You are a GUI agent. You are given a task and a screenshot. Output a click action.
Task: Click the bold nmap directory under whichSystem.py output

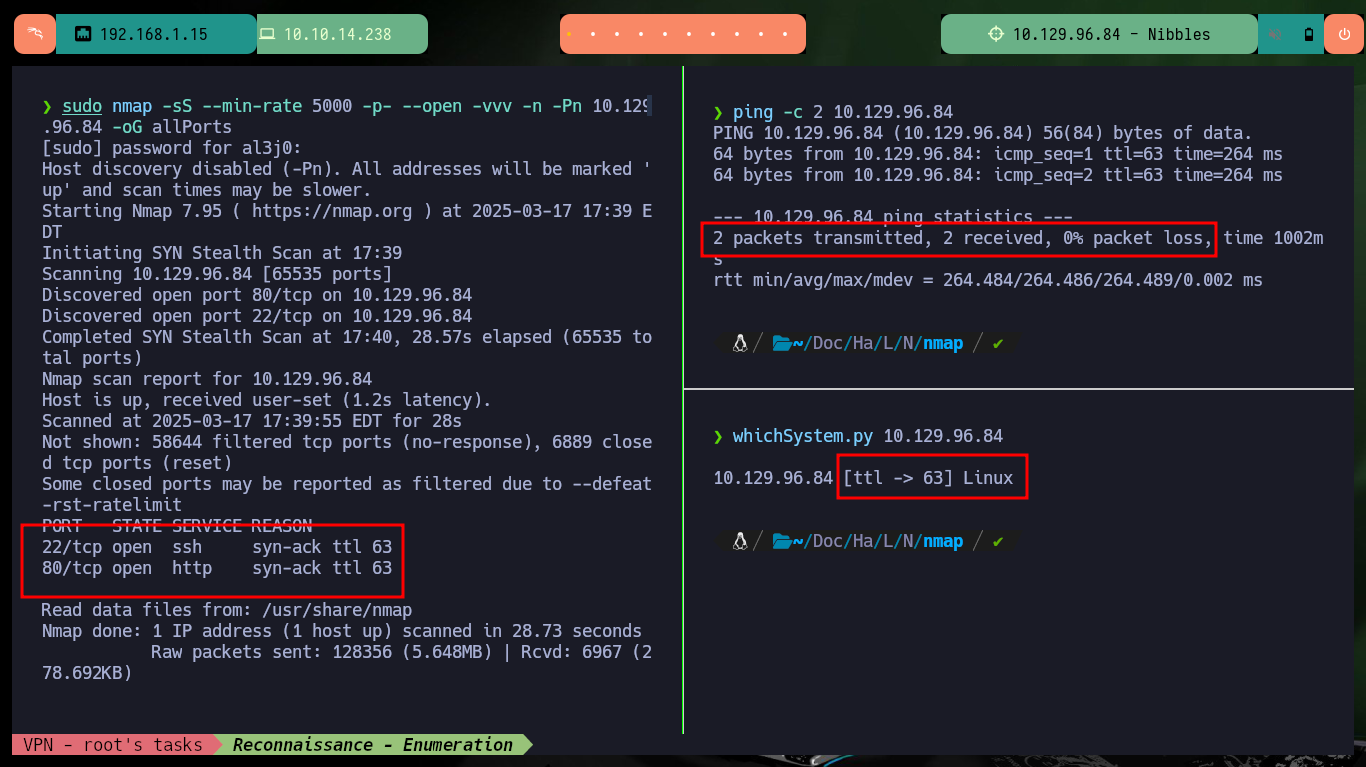click(x=943, y=541)
